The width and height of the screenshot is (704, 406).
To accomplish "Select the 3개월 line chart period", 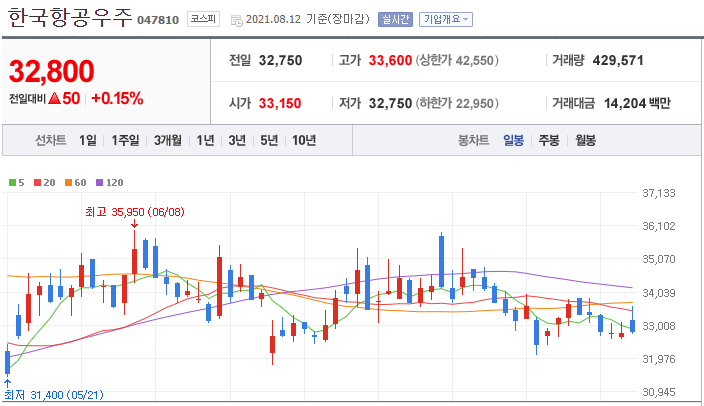I will (x=168, y=140).
